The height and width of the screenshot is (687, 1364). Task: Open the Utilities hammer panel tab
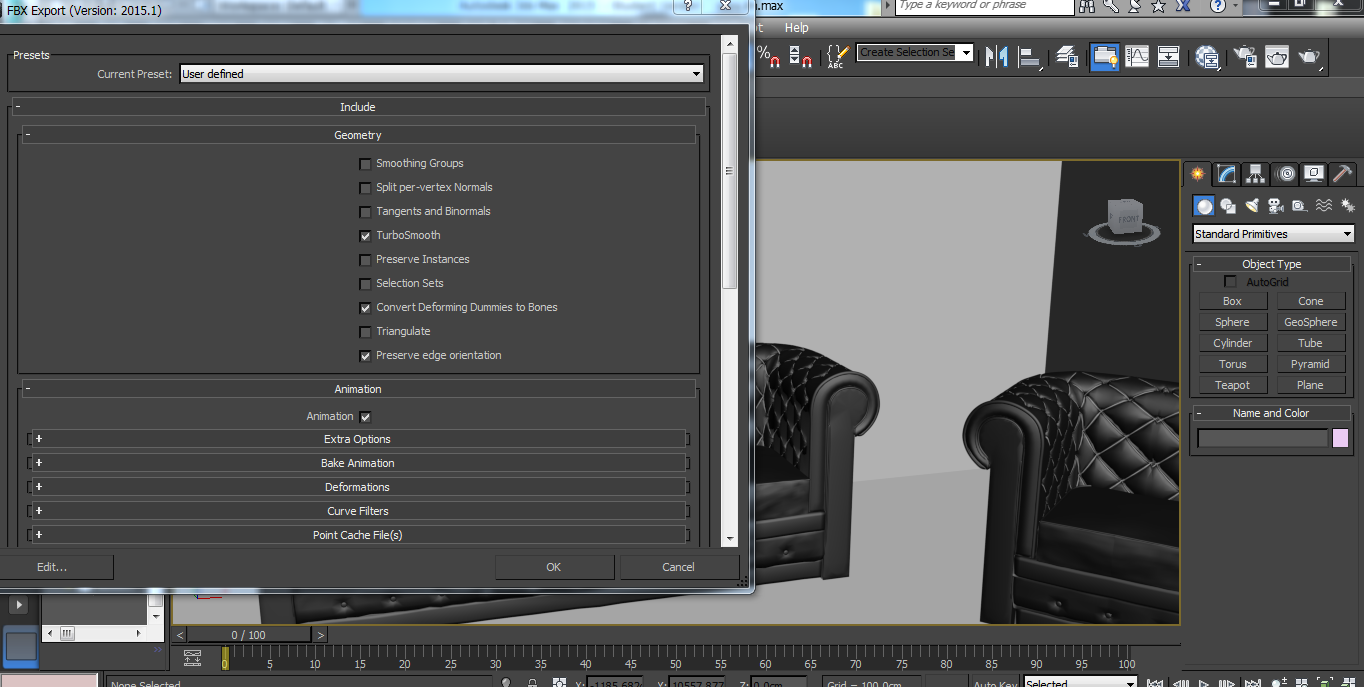coord(1343,174)
